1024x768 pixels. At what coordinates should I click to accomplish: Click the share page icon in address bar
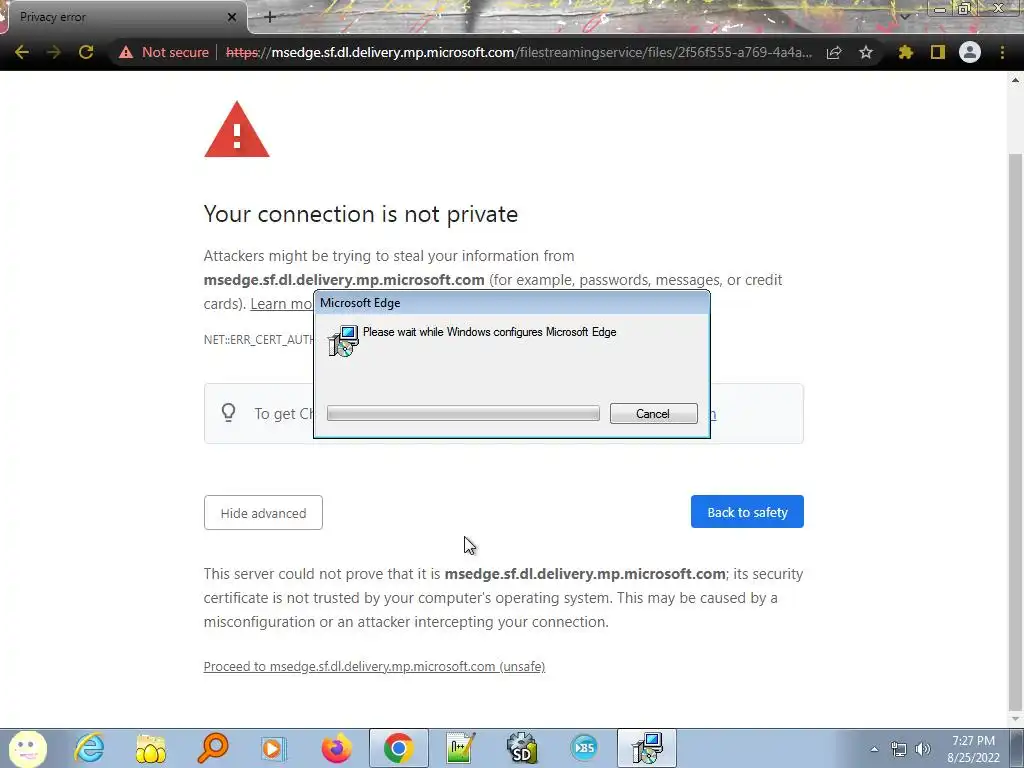click(834, 52)
